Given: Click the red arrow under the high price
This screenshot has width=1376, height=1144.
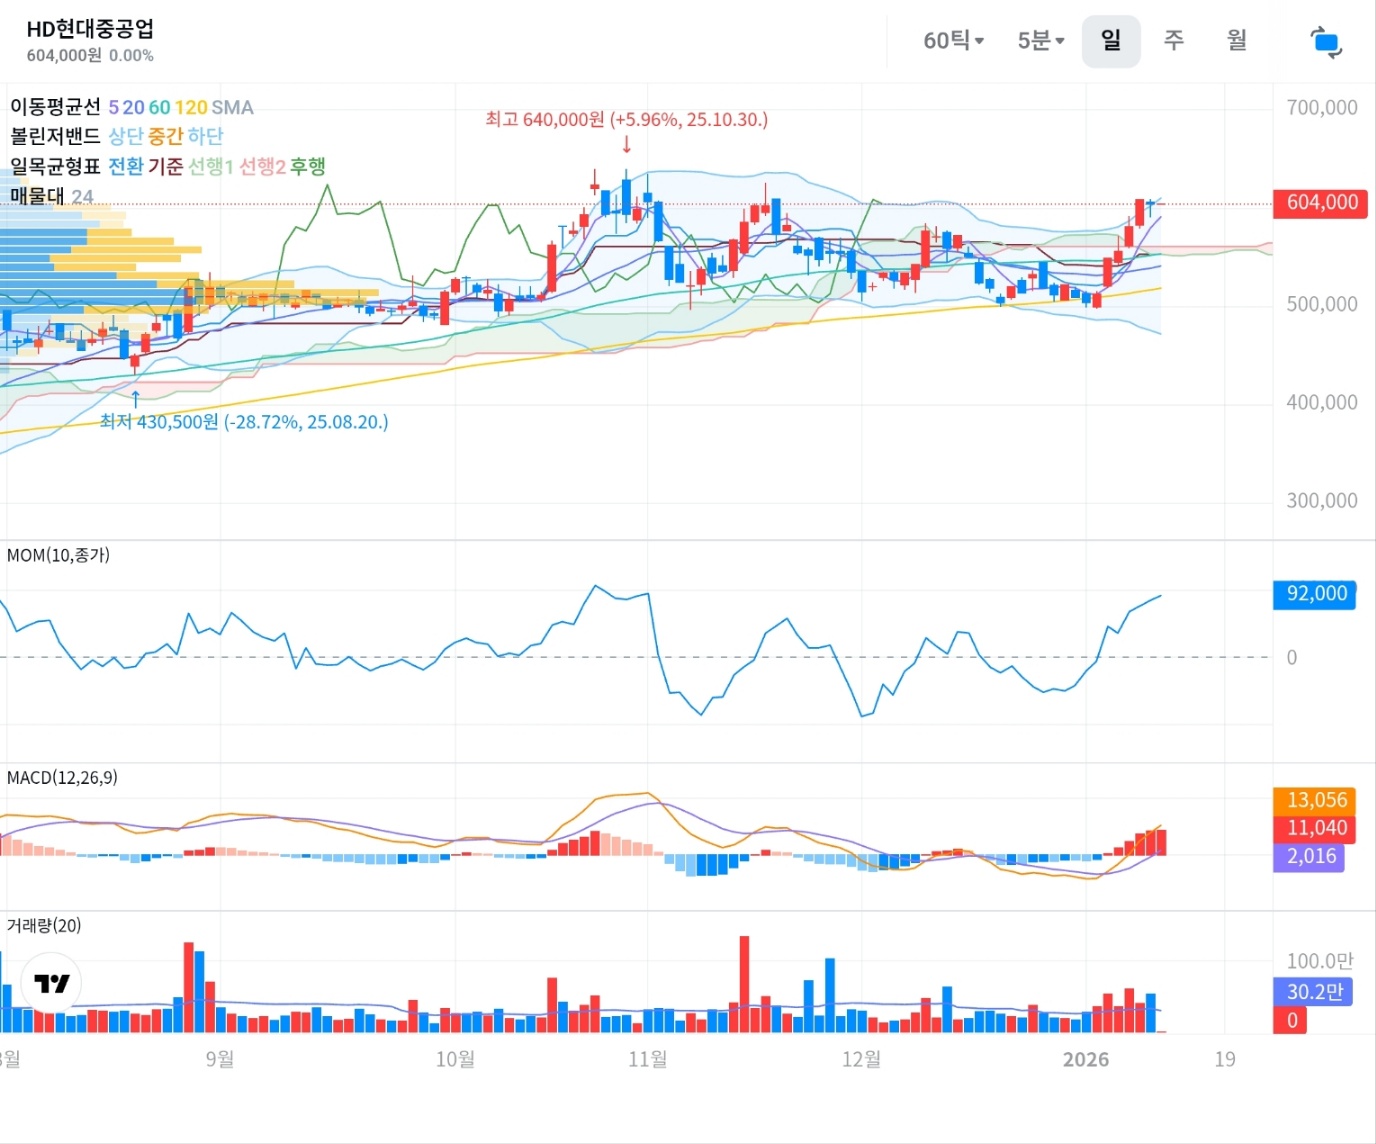Looking at the screenshot, I should click(627, 144).
